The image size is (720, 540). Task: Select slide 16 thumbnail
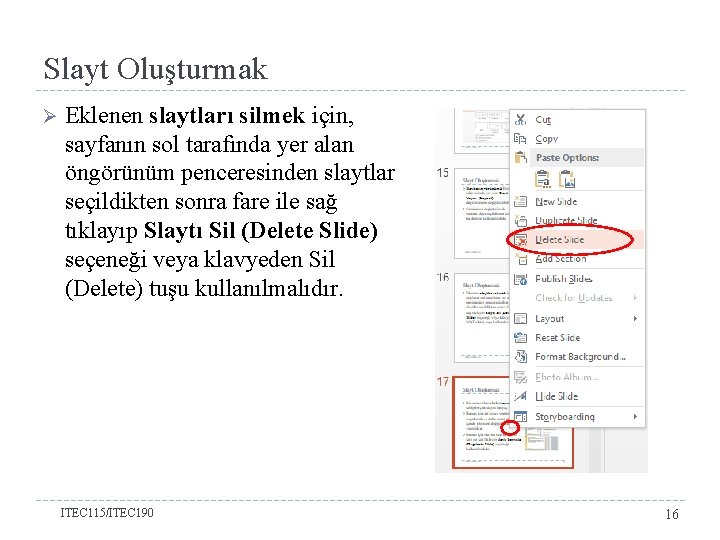click(x=482, y=318)
